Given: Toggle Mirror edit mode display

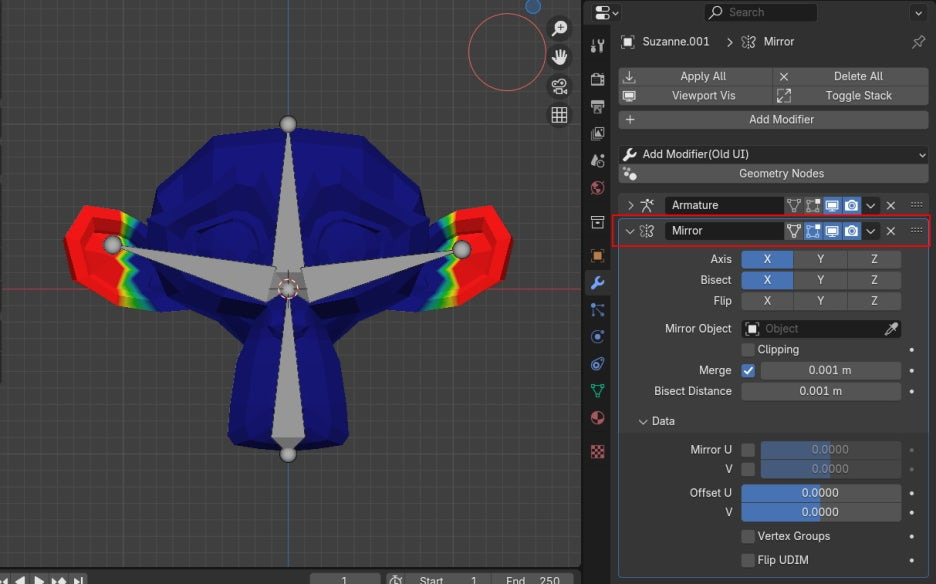Looking at the screenshot, I should [x=812, y=230].
